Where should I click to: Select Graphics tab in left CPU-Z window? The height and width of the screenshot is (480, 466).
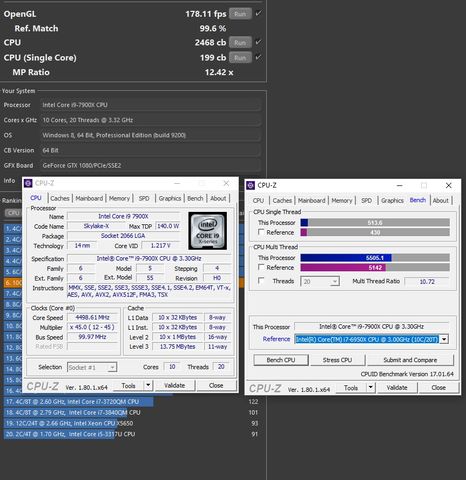point(170,198)
